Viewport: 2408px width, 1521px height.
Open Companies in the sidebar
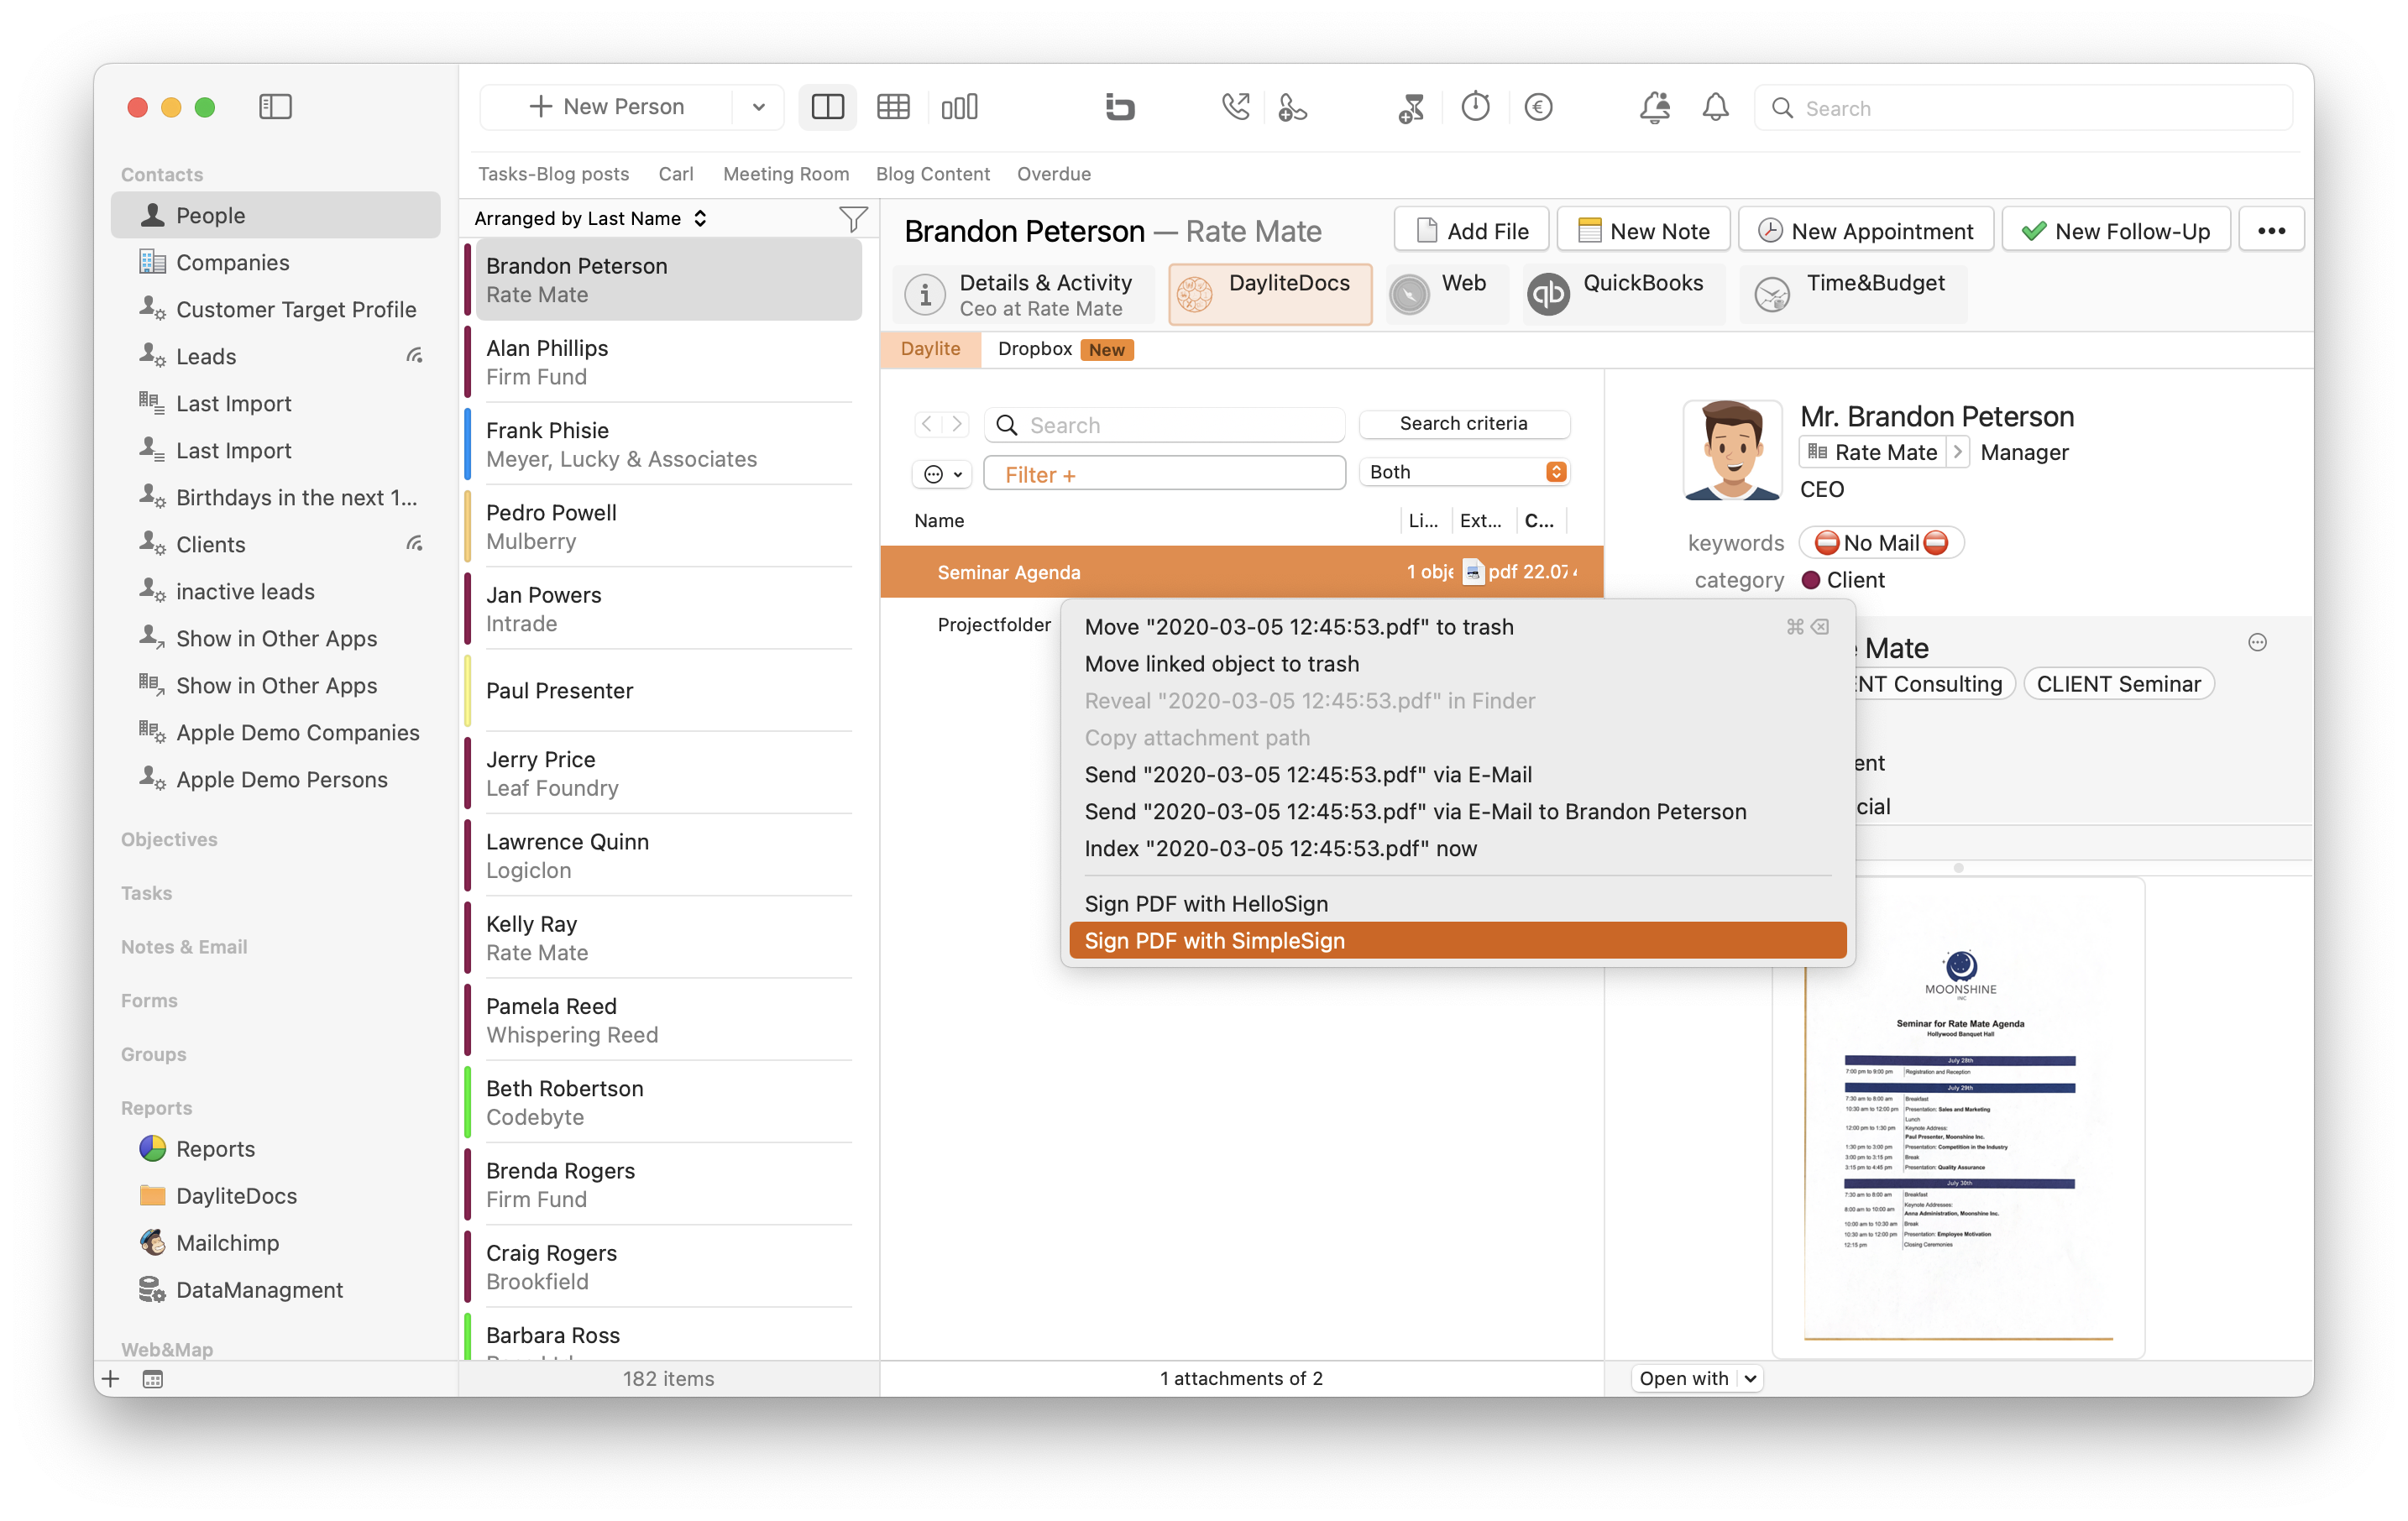tap(275, 263)
